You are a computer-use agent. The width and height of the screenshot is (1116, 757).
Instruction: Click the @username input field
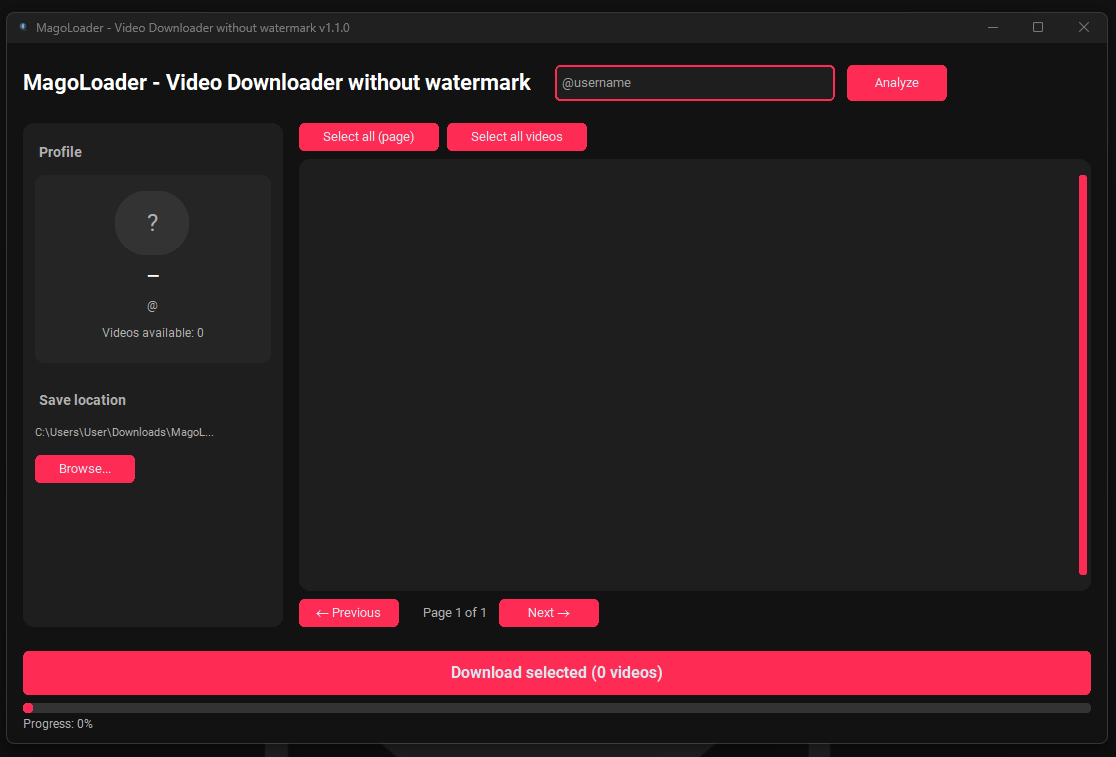(694, 83)
